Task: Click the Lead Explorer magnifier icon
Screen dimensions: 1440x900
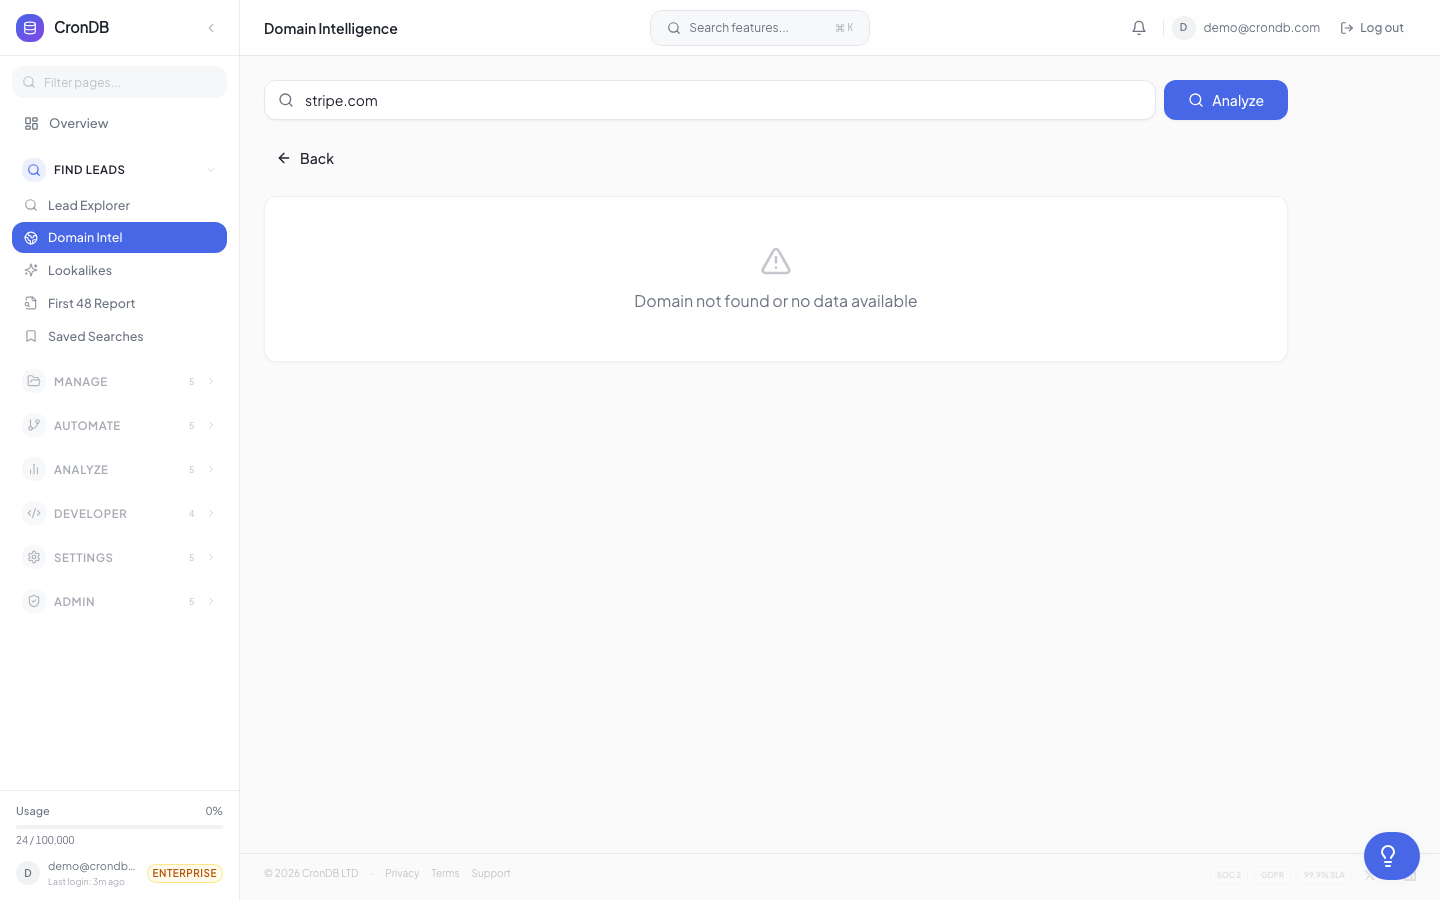Action: coord(31,205)
